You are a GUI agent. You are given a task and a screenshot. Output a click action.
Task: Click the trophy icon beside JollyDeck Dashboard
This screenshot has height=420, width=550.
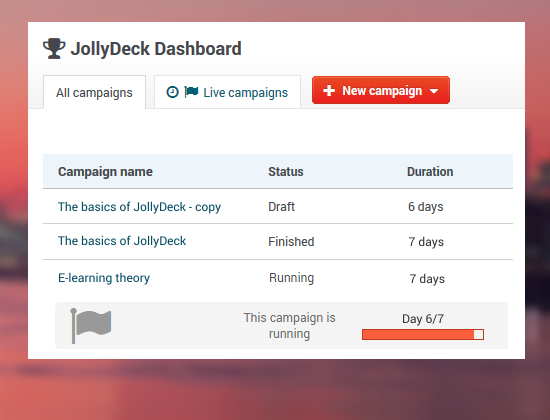click(x=54, y=48)
